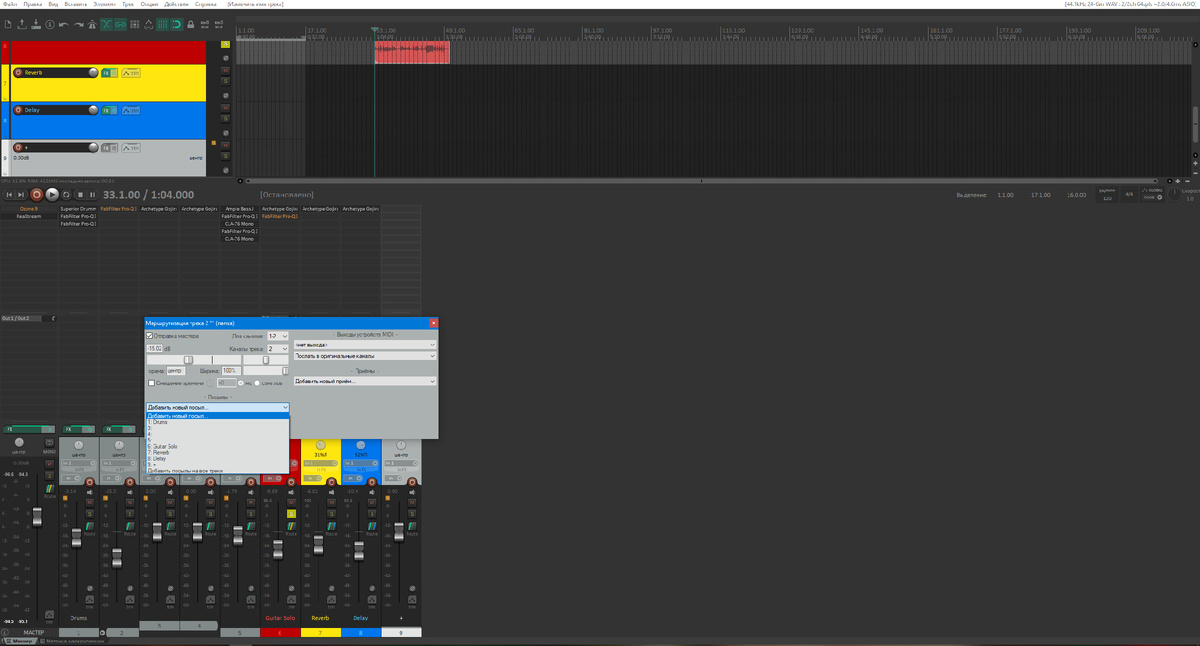Click the red Record transport button
The width and height of the screenshot is (1200, 646).
pos(37,195)
